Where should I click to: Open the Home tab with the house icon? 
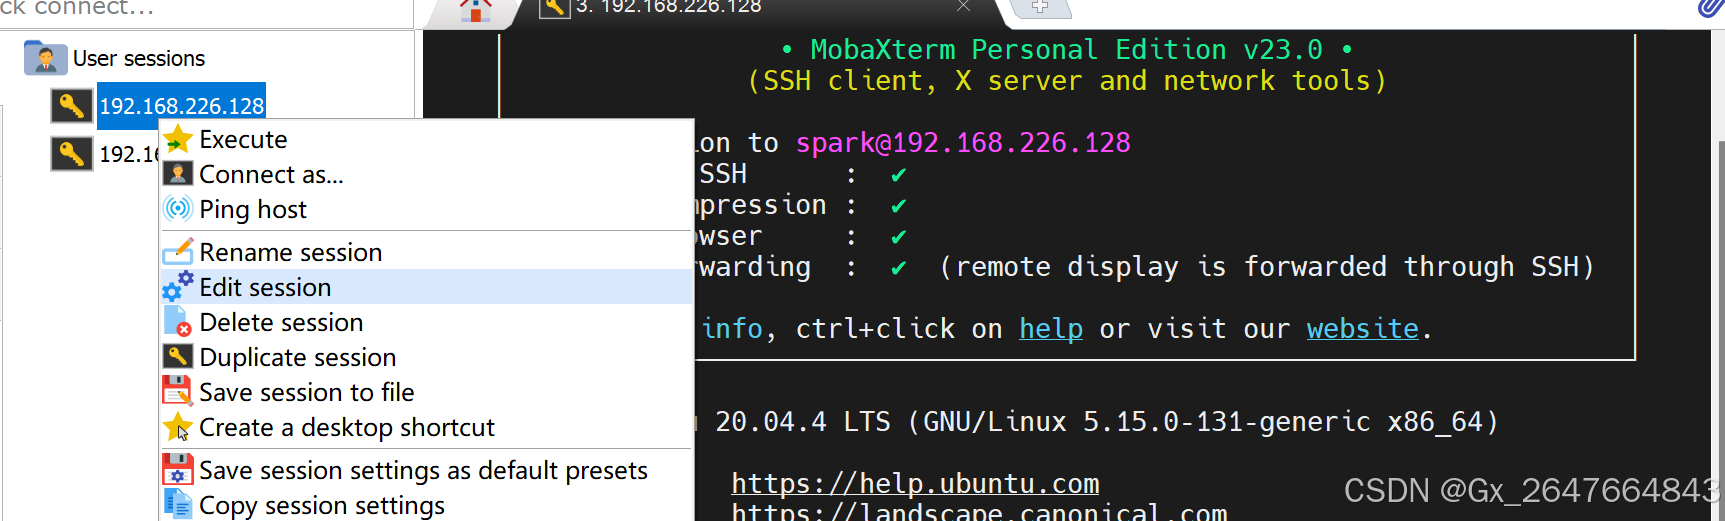point(476,10)
